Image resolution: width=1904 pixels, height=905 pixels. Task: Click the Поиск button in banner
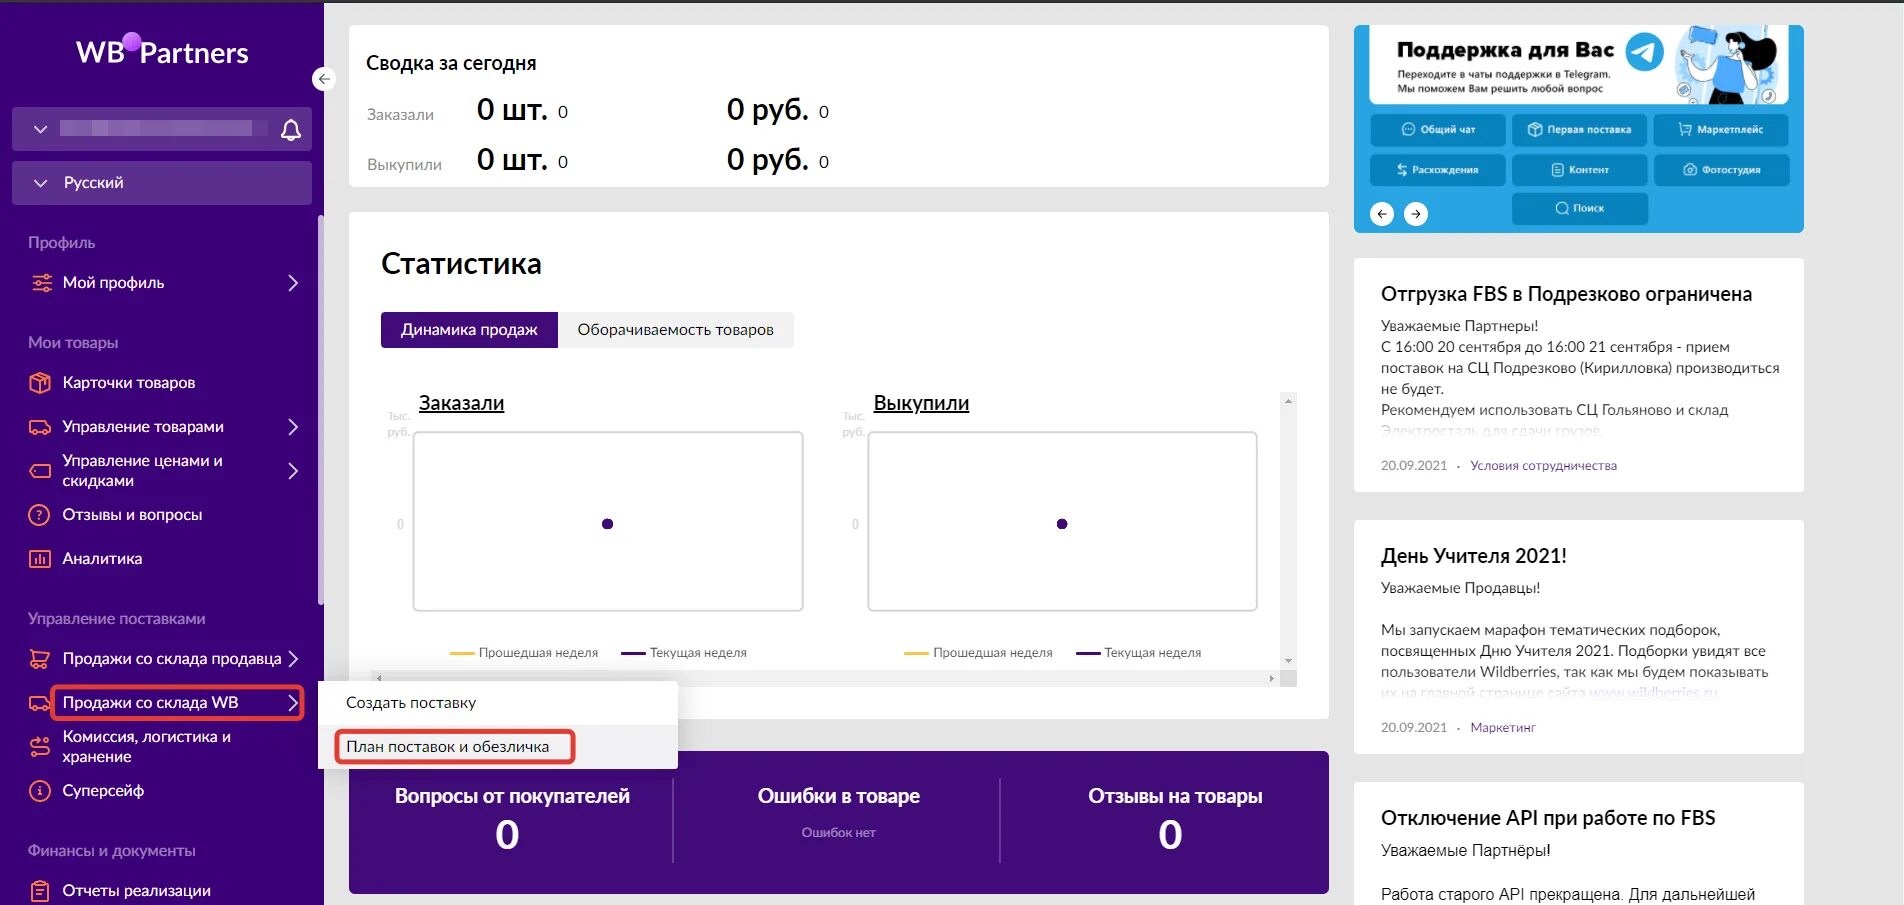[x=1579, y=209]
